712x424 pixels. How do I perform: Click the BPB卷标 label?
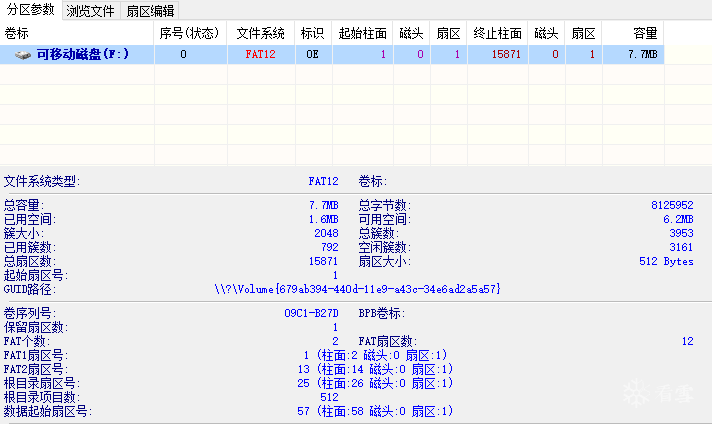click(x=381, y=313)
